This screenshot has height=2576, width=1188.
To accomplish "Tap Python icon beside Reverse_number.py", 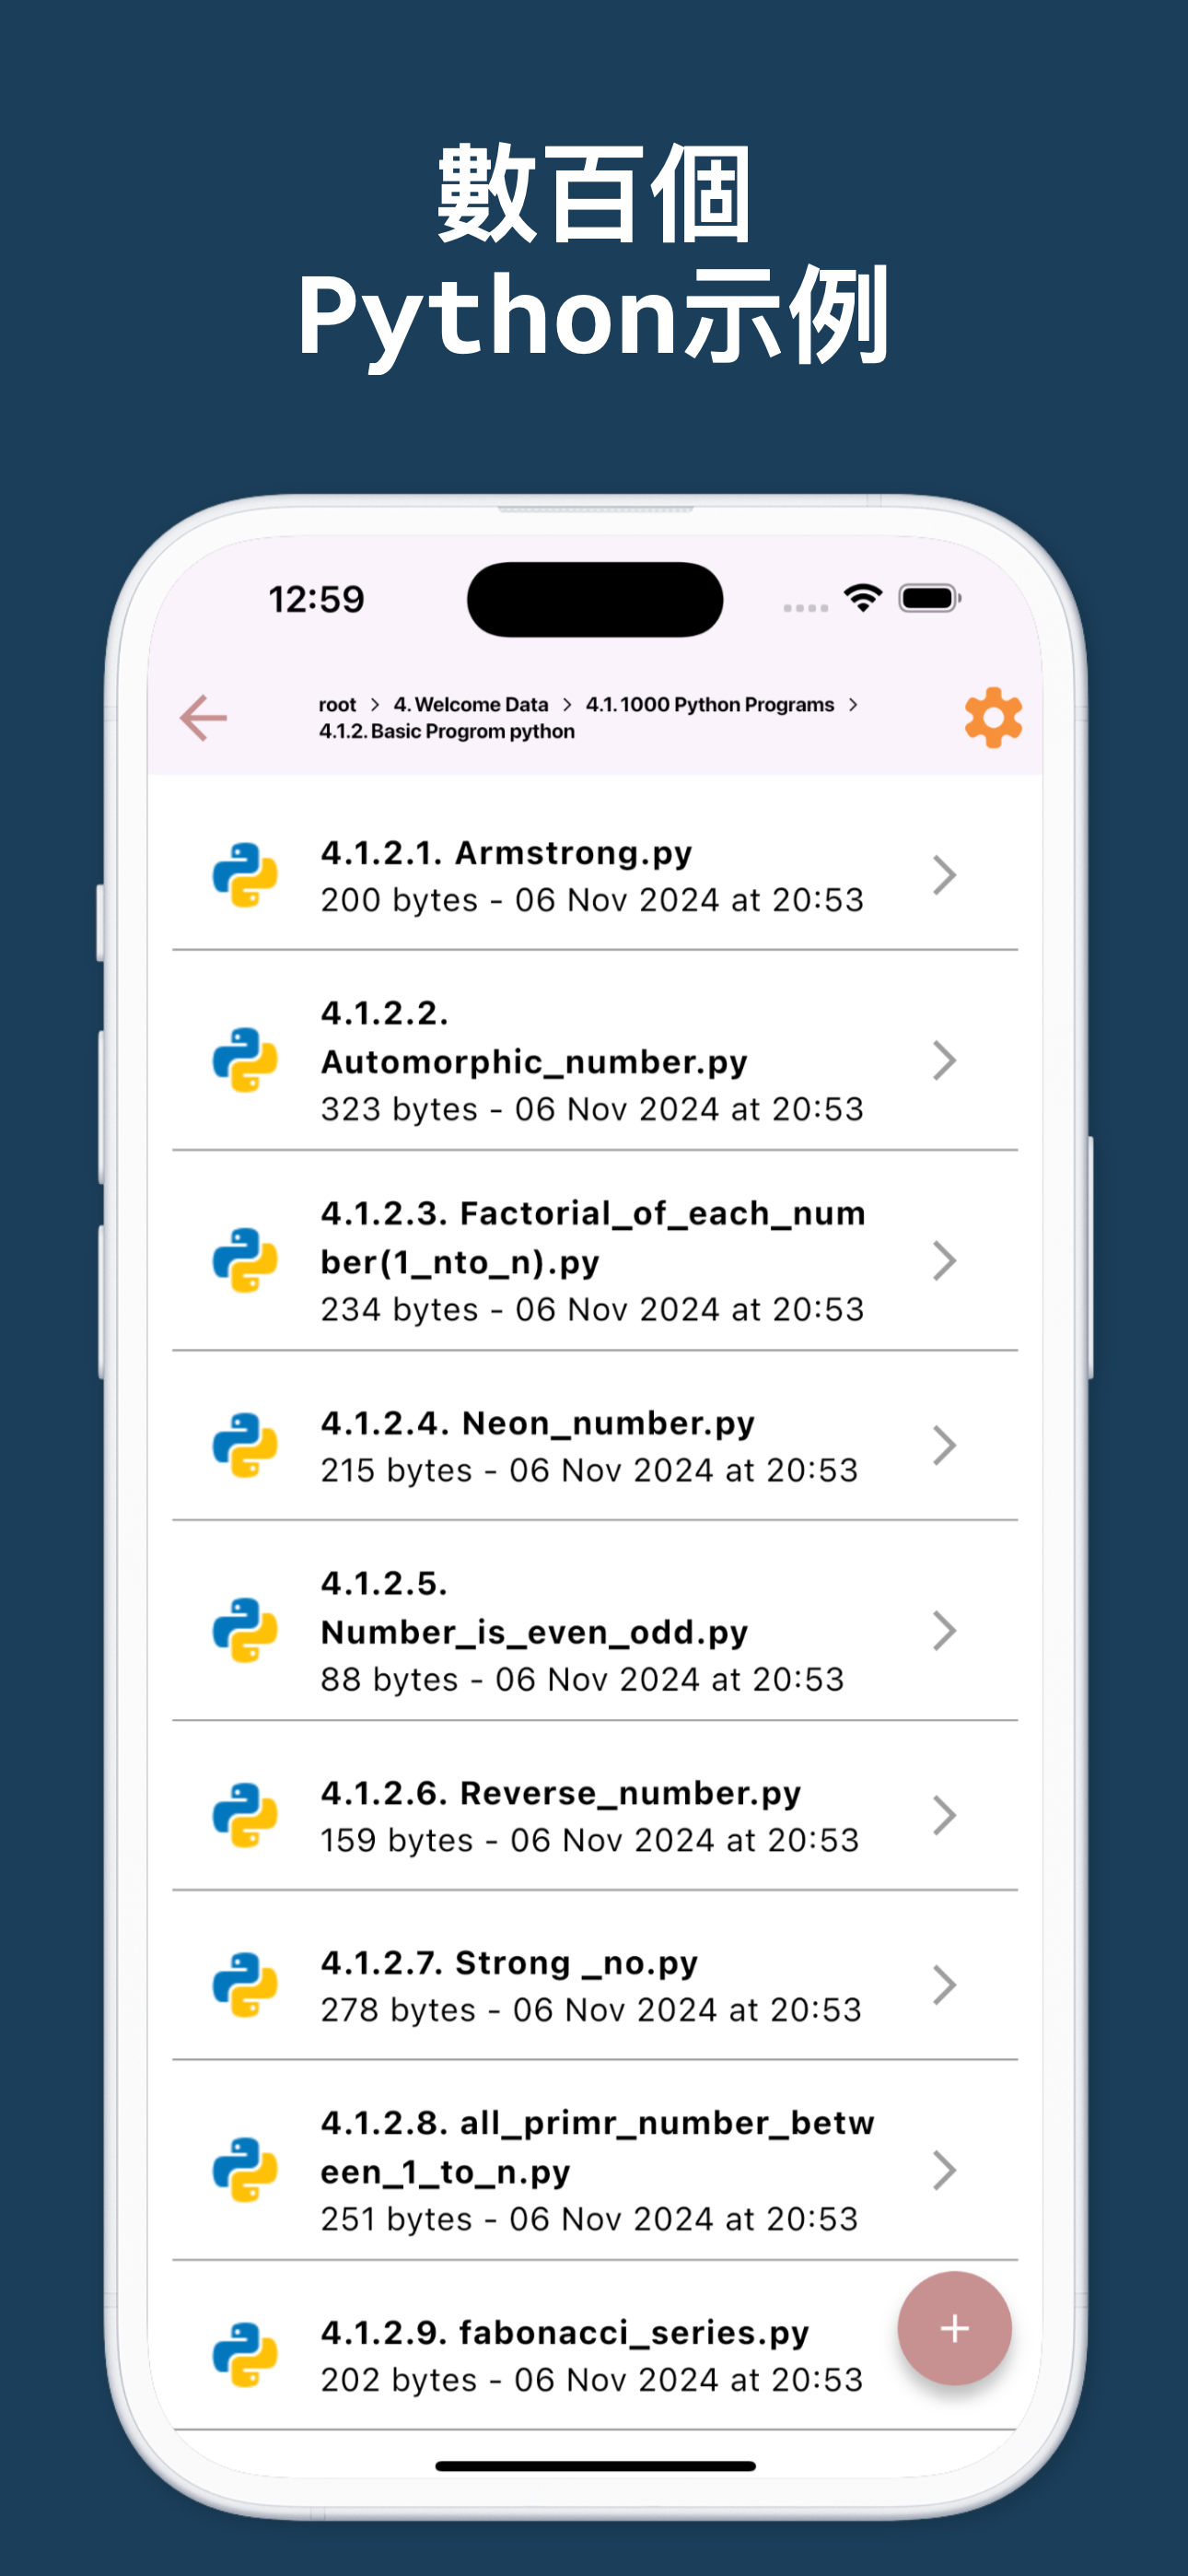I will point(245,1815).
